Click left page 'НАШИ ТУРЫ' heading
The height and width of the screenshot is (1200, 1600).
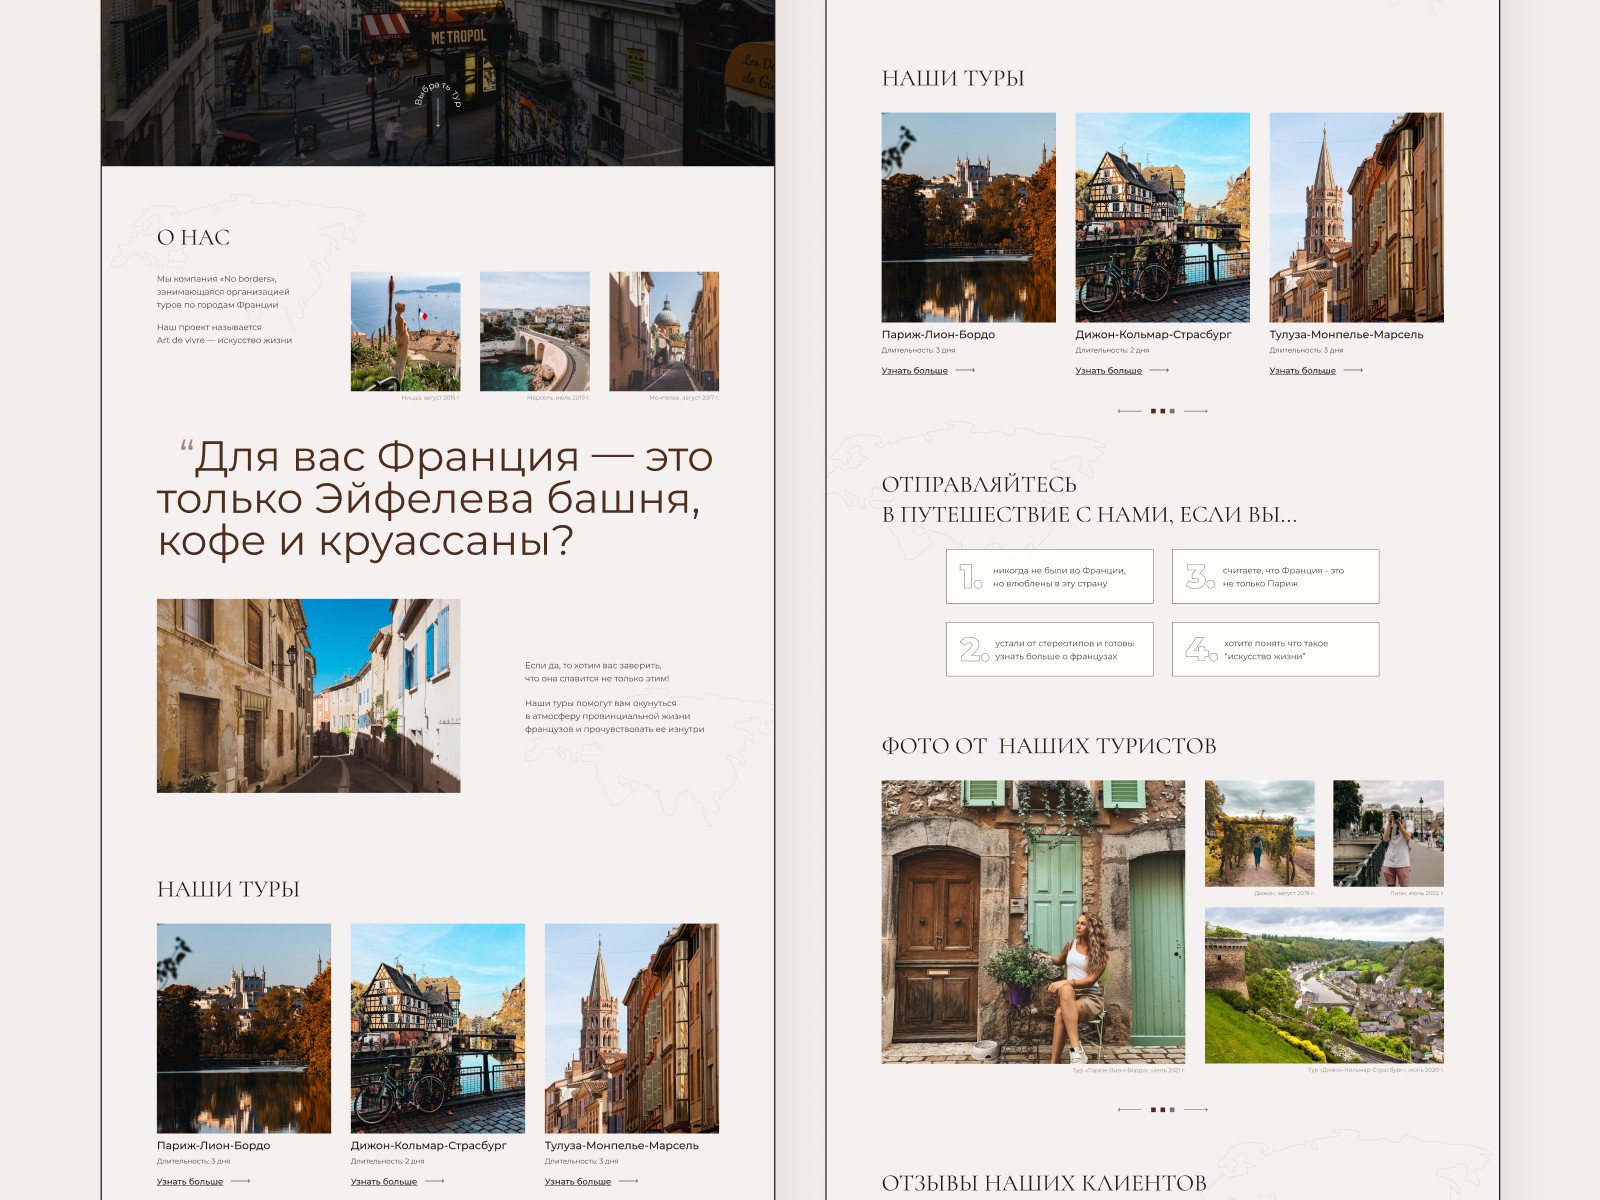point(228,889)
